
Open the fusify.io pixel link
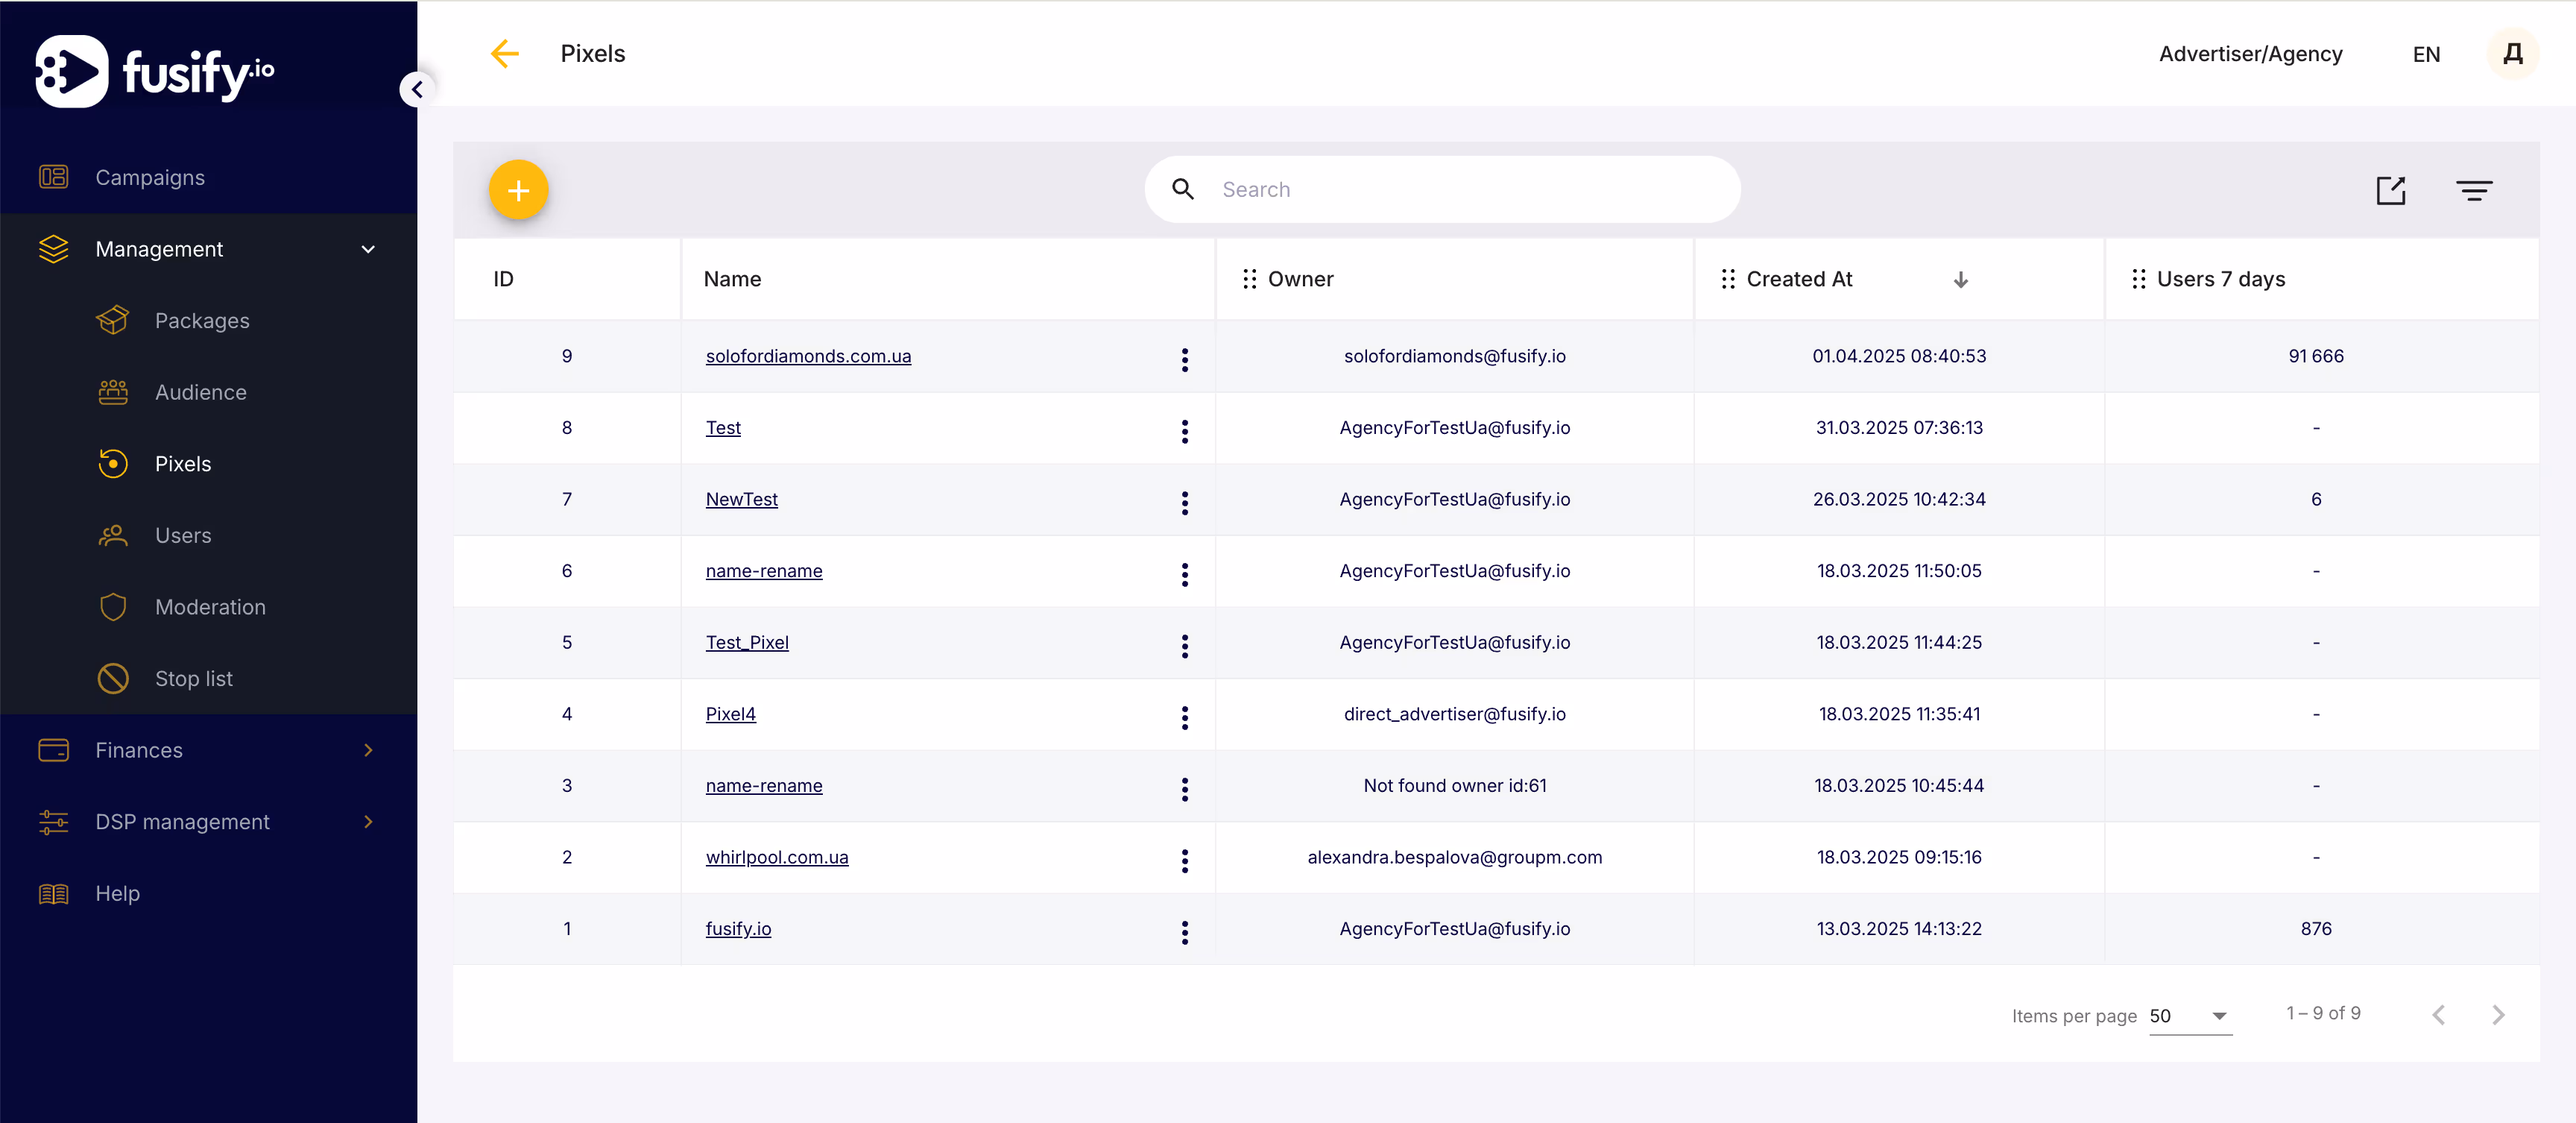[738, 928]
